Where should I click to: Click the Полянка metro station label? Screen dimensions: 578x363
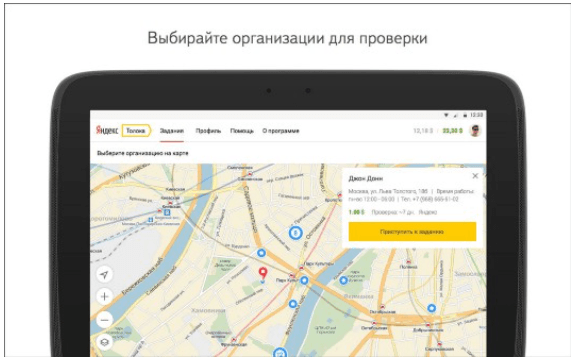click(x=408, y=266)
